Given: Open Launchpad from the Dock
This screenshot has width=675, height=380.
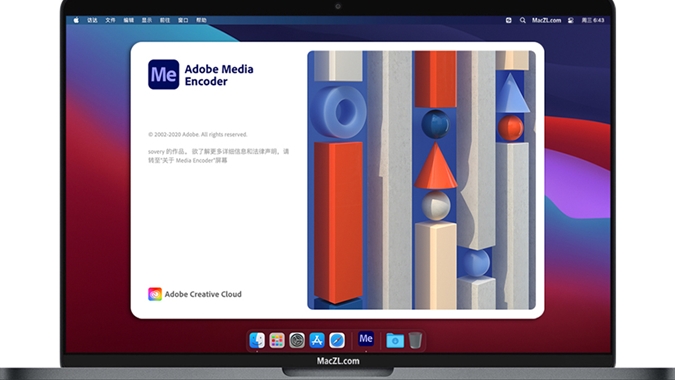Looking at the screenshot, I should click(x=277, y=340).
